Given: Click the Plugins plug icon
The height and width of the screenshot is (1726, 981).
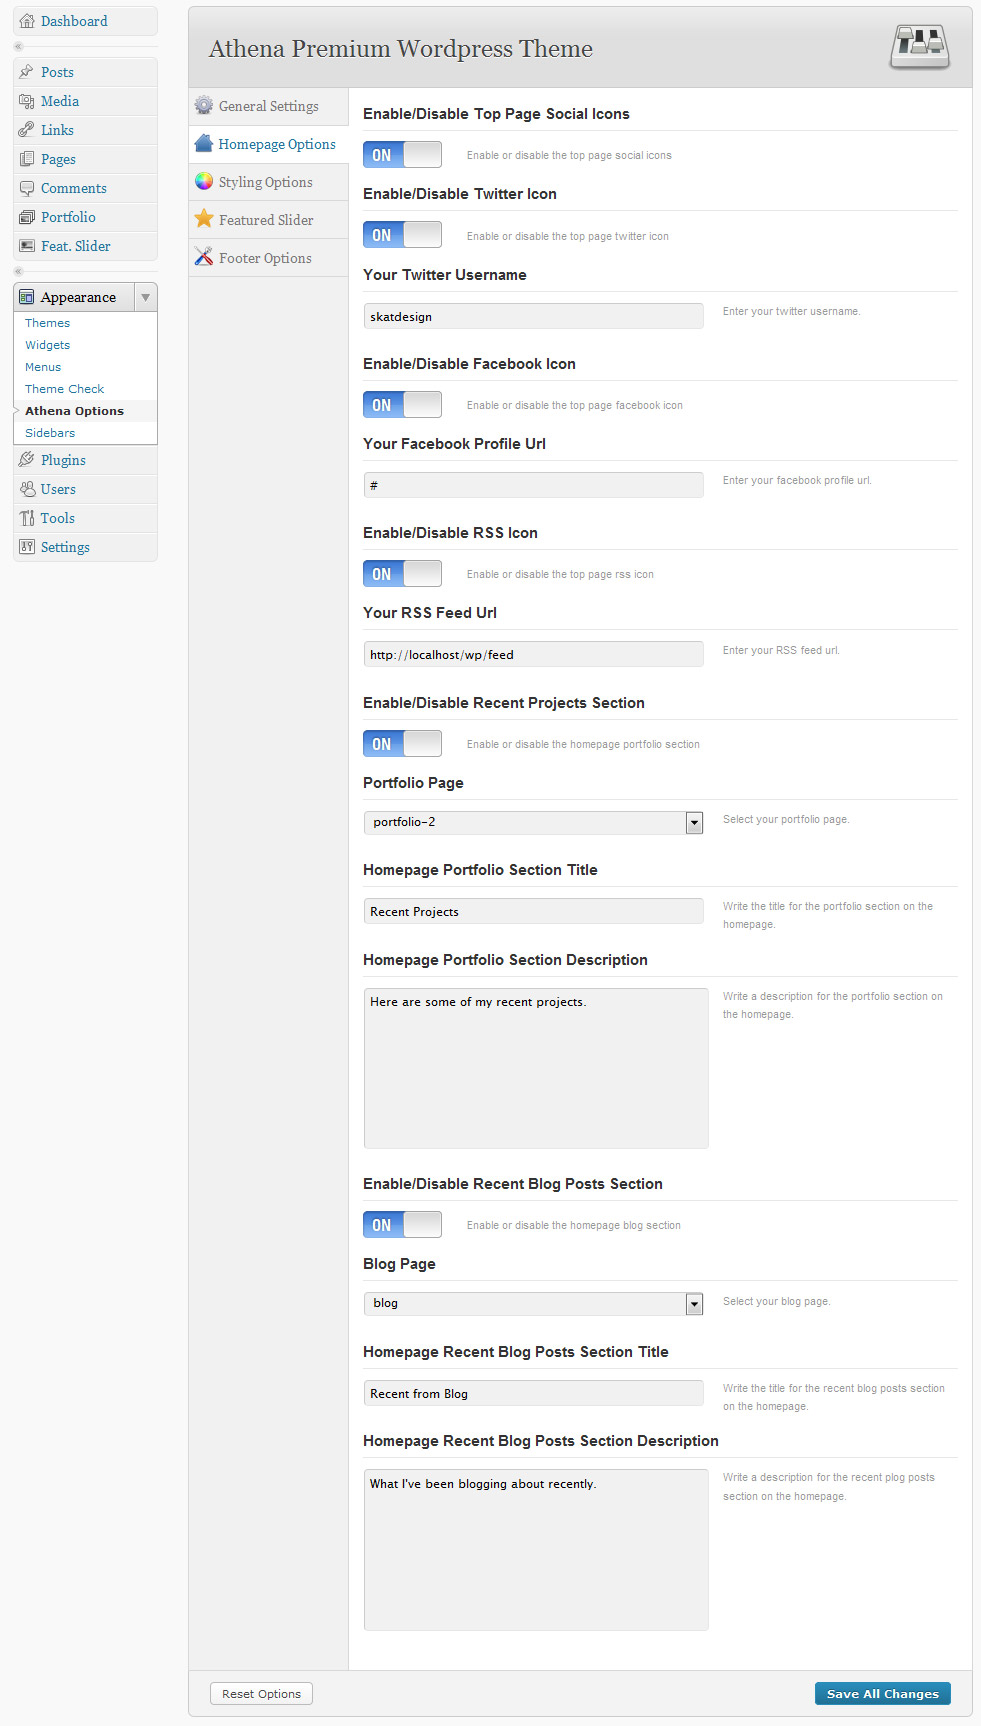Looking at the screenshot, I should 27,460.
